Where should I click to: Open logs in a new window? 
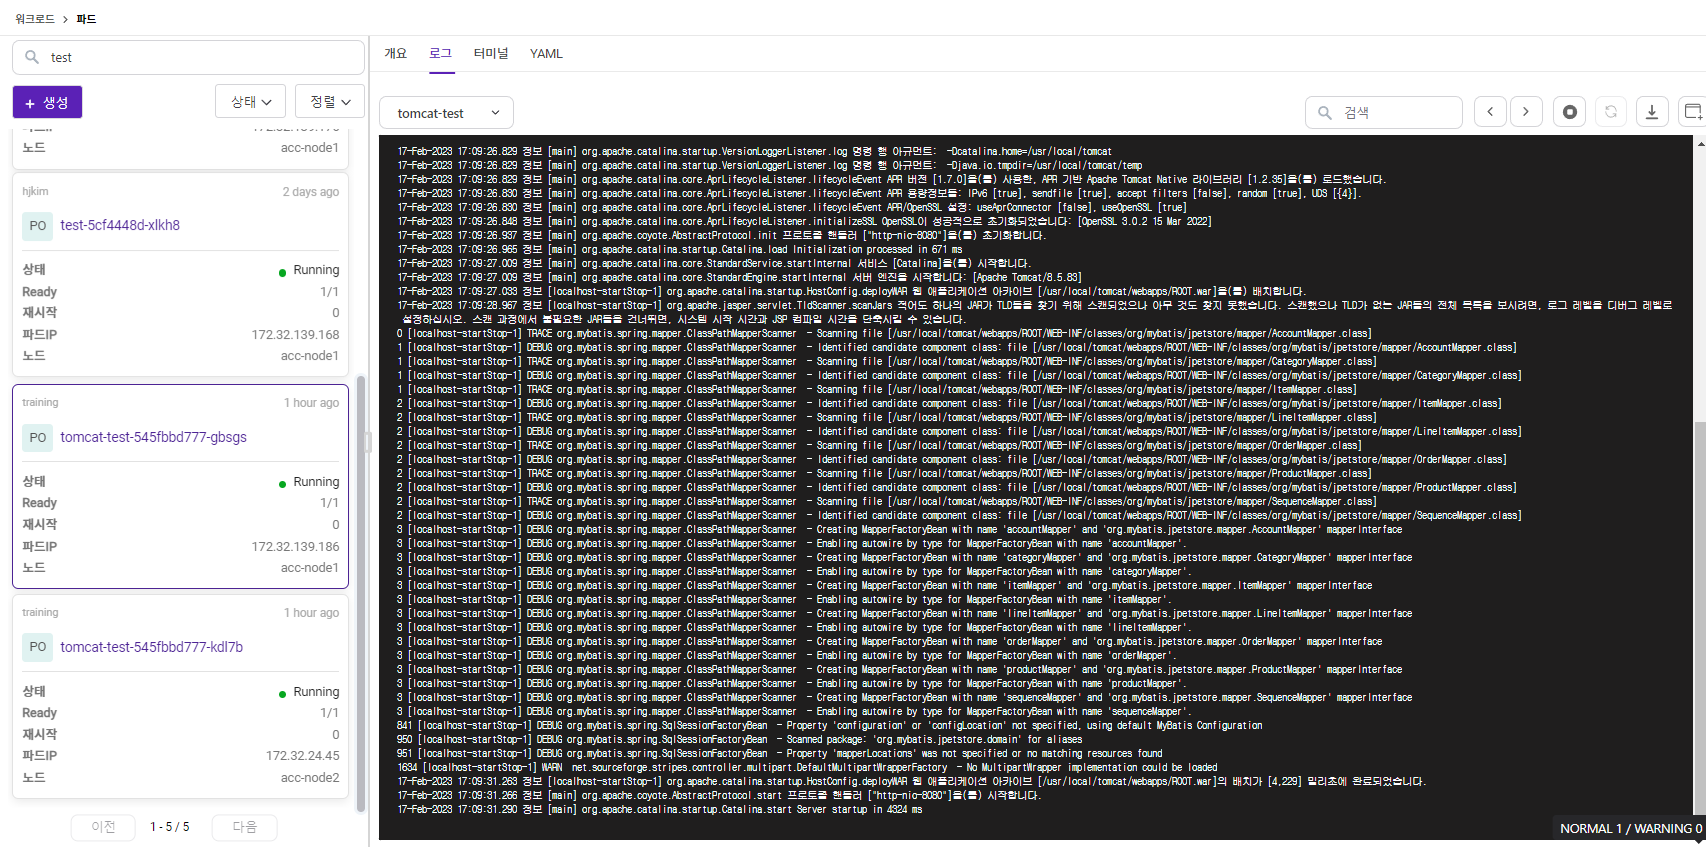pyautogui.click(x=1692, y=112)
